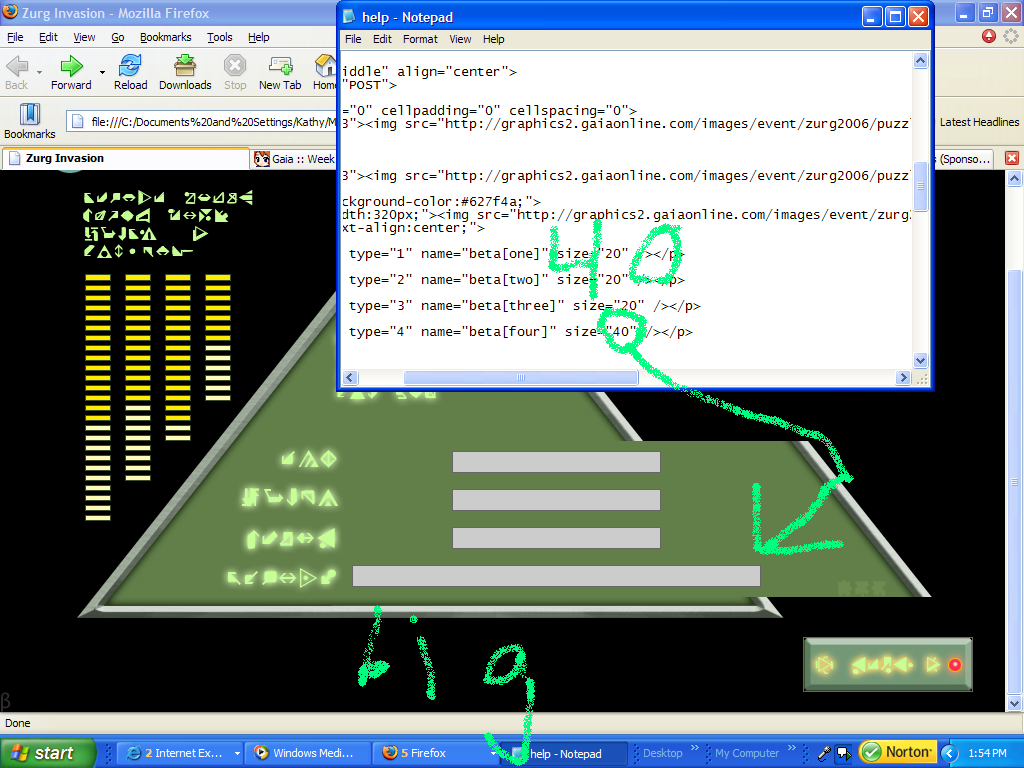
Task: Click the second gray puzzle input field
Action: [x=556, y=500]
